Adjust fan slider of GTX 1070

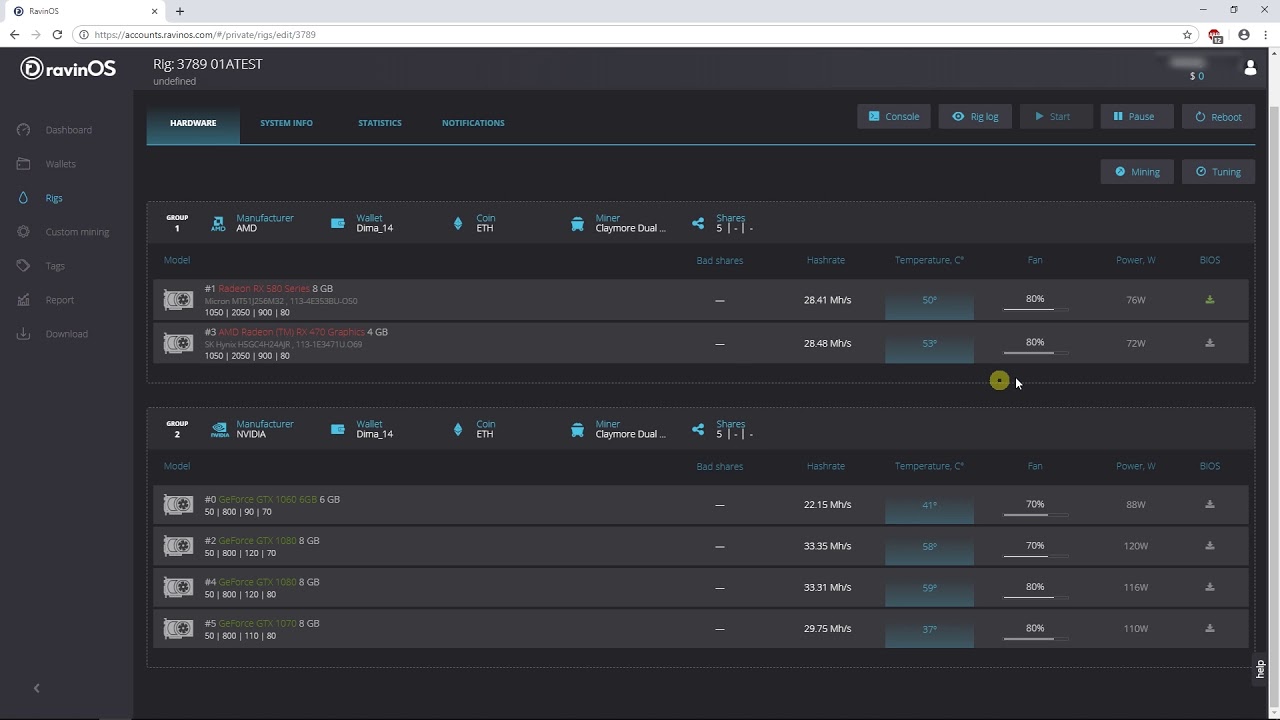tap(1035, 639)
